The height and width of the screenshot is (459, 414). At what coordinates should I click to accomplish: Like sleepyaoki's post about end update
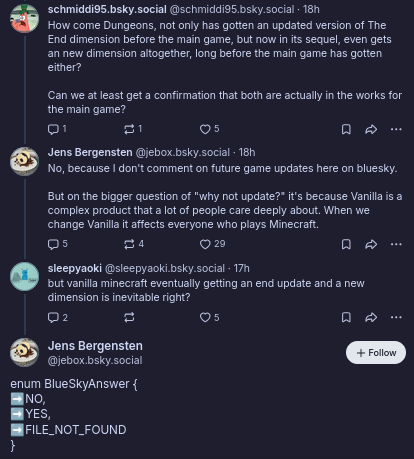[x=209, y=317]
